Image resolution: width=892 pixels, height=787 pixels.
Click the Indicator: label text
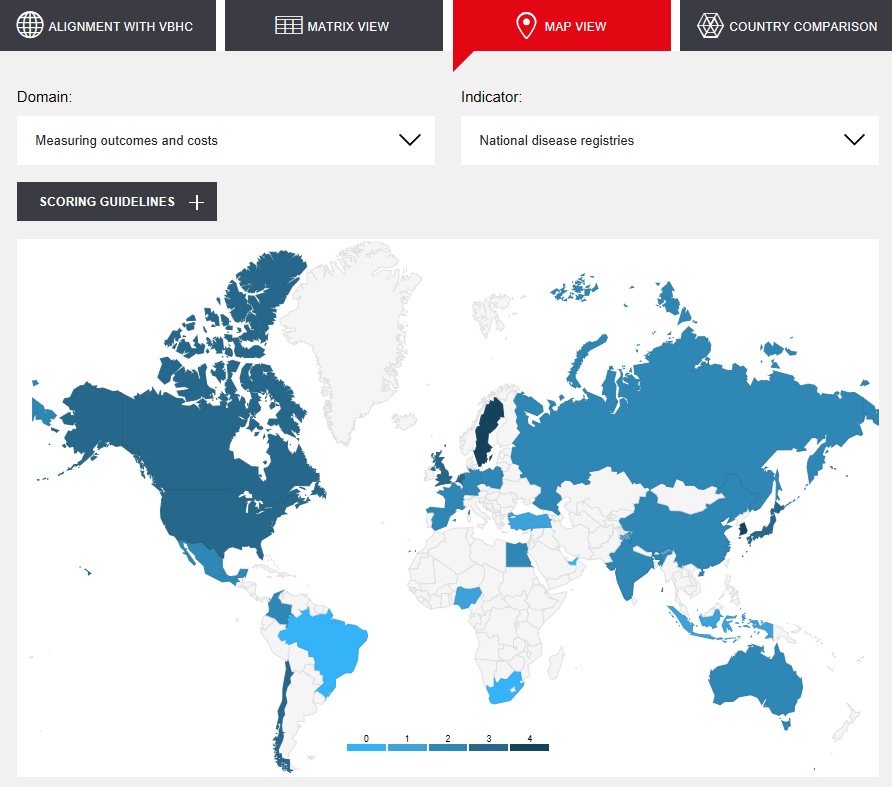[x=492, y=97]
